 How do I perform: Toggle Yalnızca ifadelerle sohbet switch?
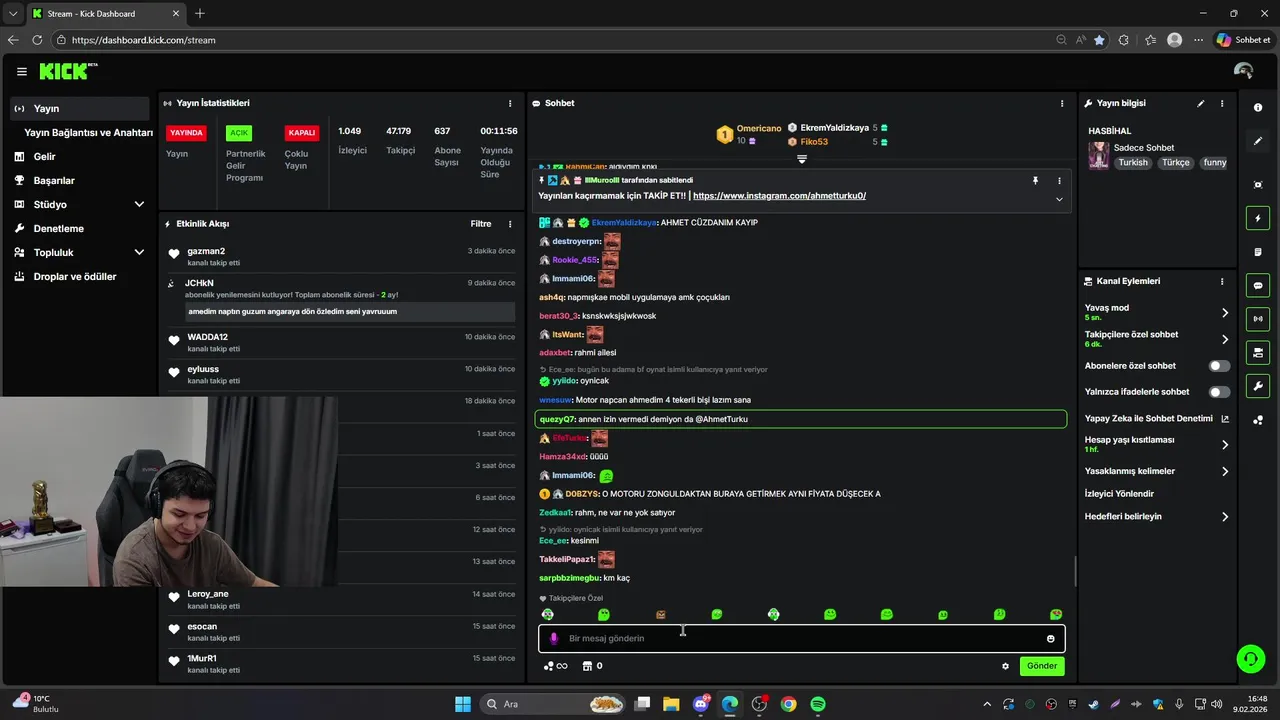[x=1219, y=392]
